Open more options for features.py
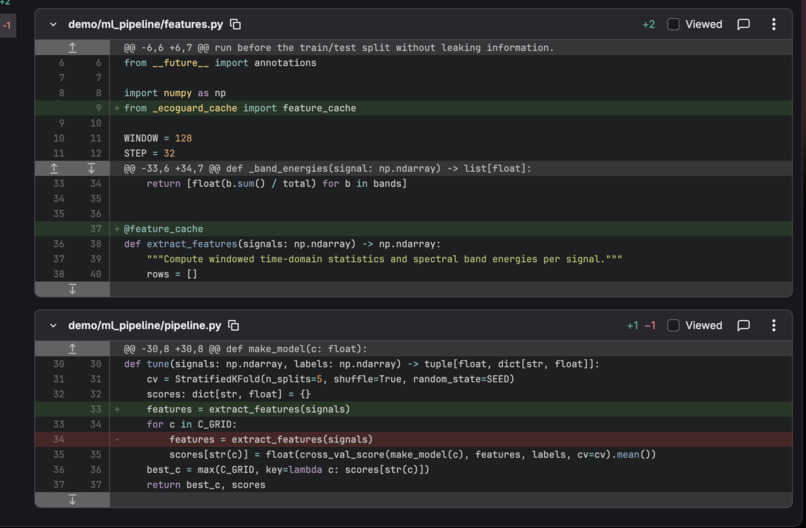 774,24
